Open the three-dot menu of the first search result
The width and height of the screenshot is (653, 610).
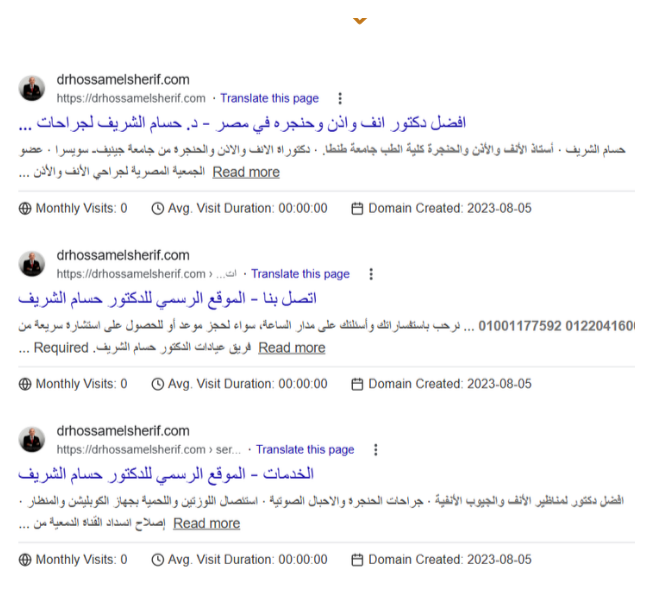click(x=340, y=98)
